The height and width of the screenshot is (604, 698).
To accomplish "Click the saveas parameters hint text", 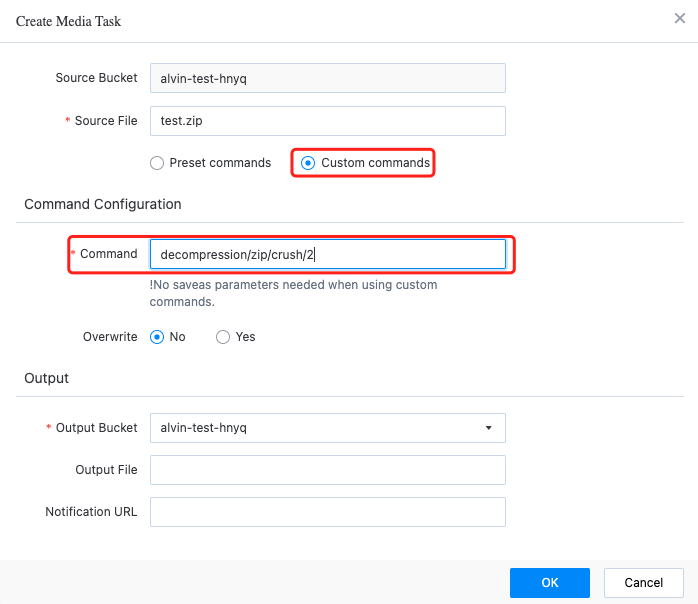I will click(x=293, y=293).
